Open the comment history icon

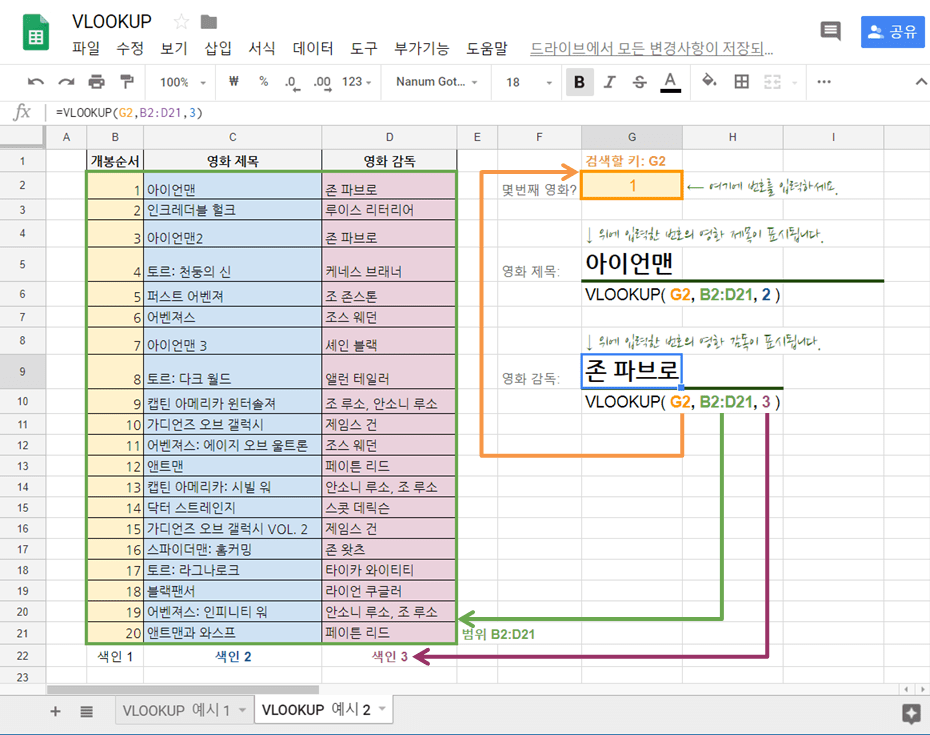click(830, 31)
